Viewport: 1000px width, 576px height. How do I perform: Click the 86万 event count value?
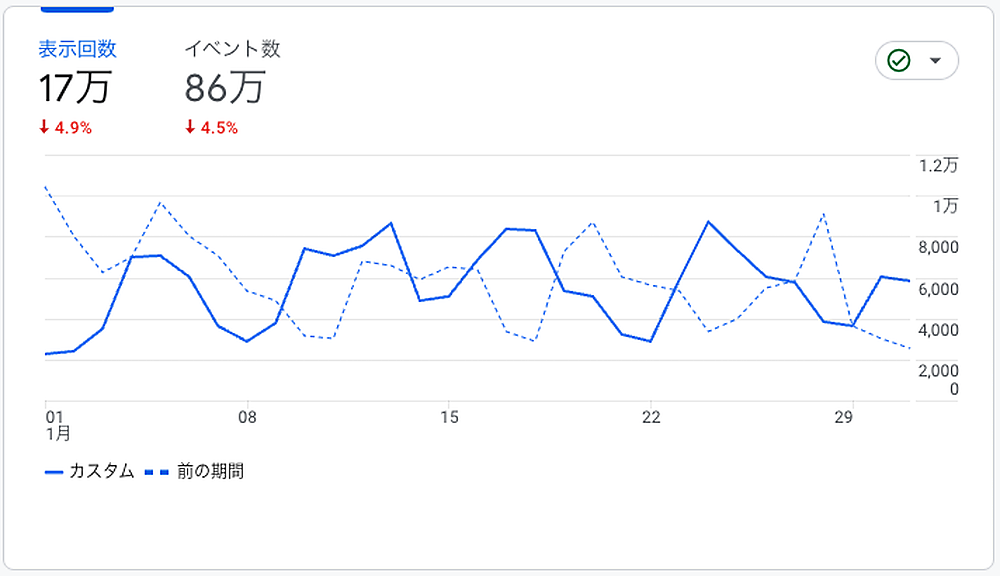click(x=224, y=88)
